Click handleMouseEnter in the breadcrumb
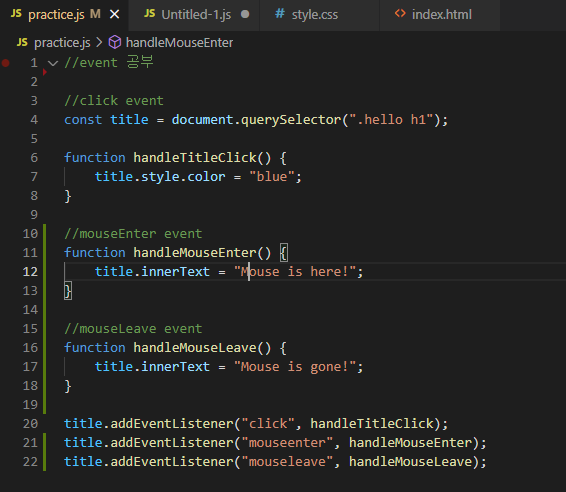 click(179, 43)
